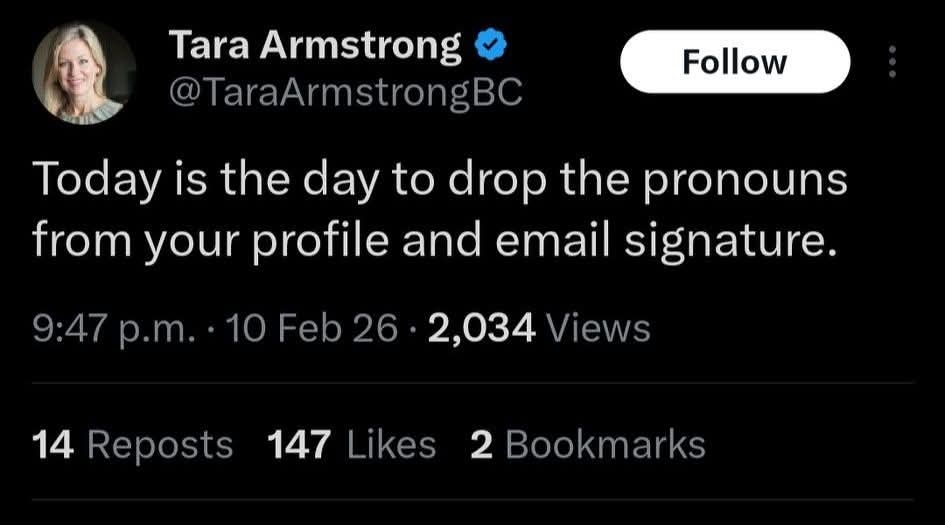View the 2,034 view count number
The width and height of the screenshot is (945, 525).
click(x=481, y=328)
